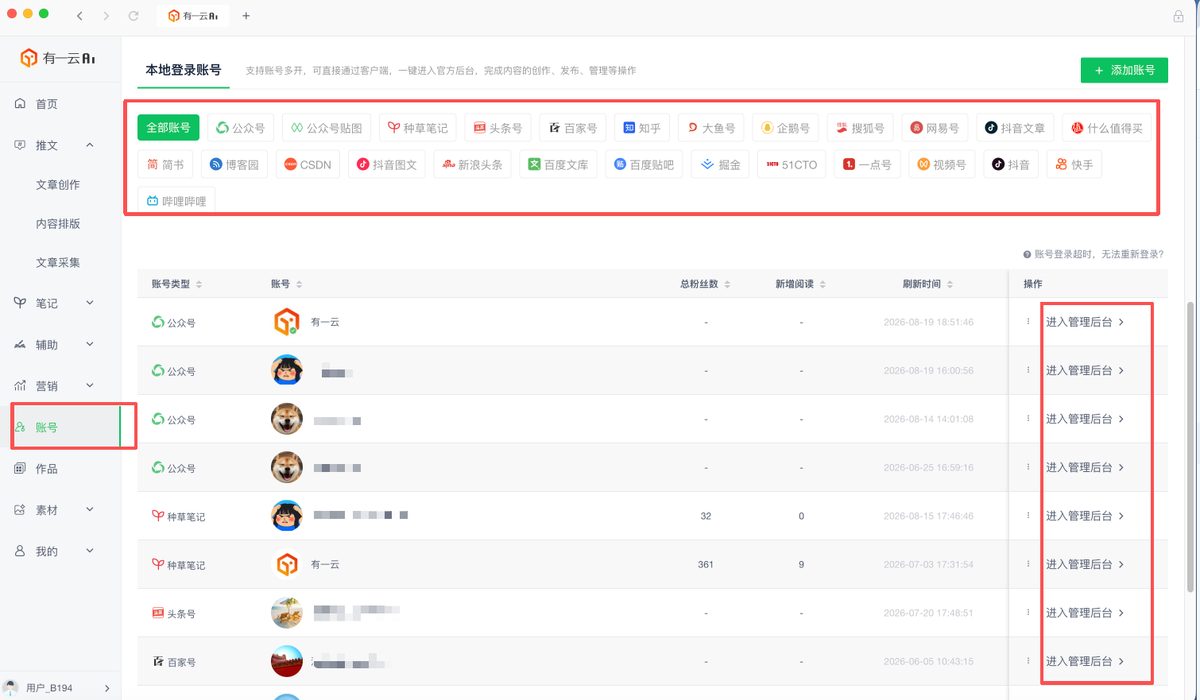Image resolution: width=1200 pixels, height=700 pixels.
Task: Filter accounts by 视频号
Action: tap(942, 165)
